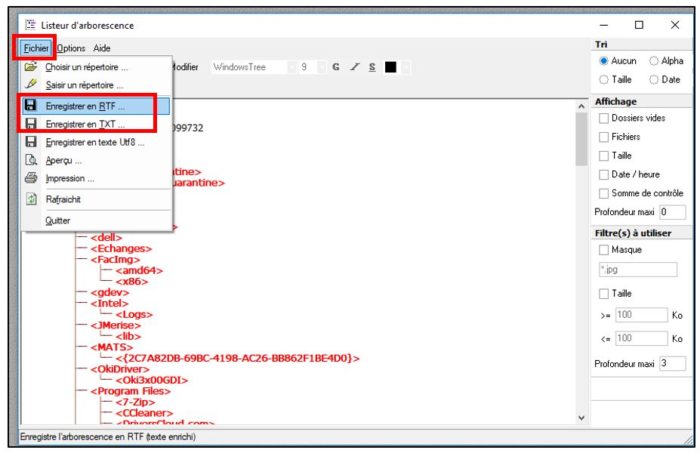Viewport: 700px width, 453px height.
Task: Enable the Dossiers vides checkbox
Action: click(x=604, y=119)
